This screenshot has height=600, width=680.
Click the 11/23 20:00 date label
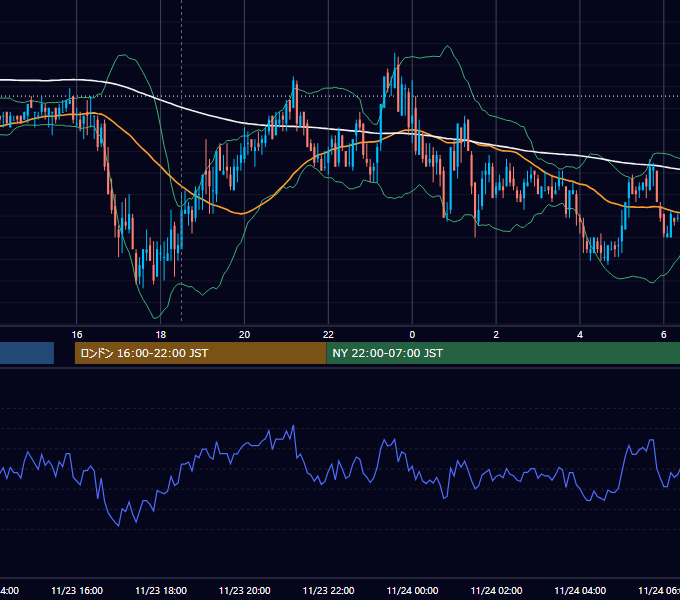coord(245,590)
